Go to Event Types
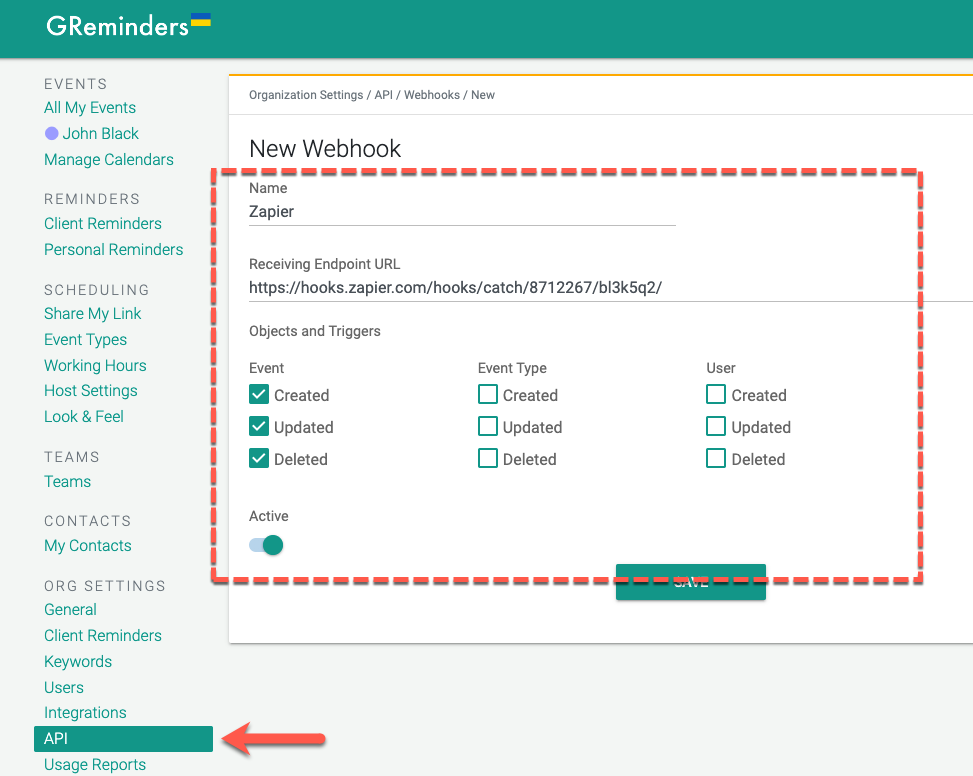Image resolution: width=973 pixels, height=776 pixels. click(86, 340)
